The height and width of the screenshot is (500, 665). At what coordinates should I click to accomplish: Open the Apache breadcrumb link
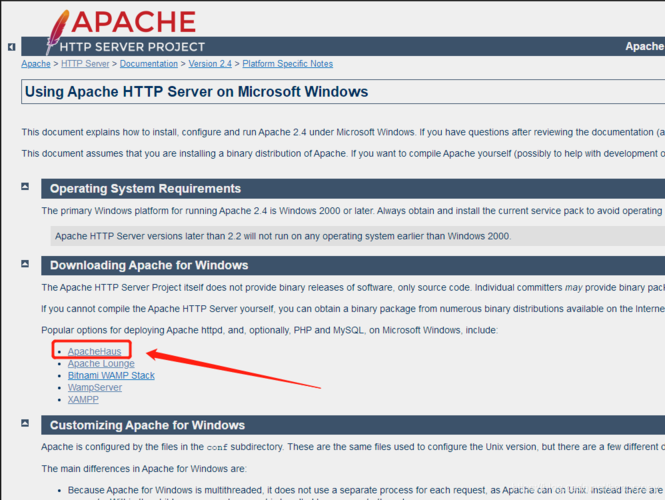(36, 64)
